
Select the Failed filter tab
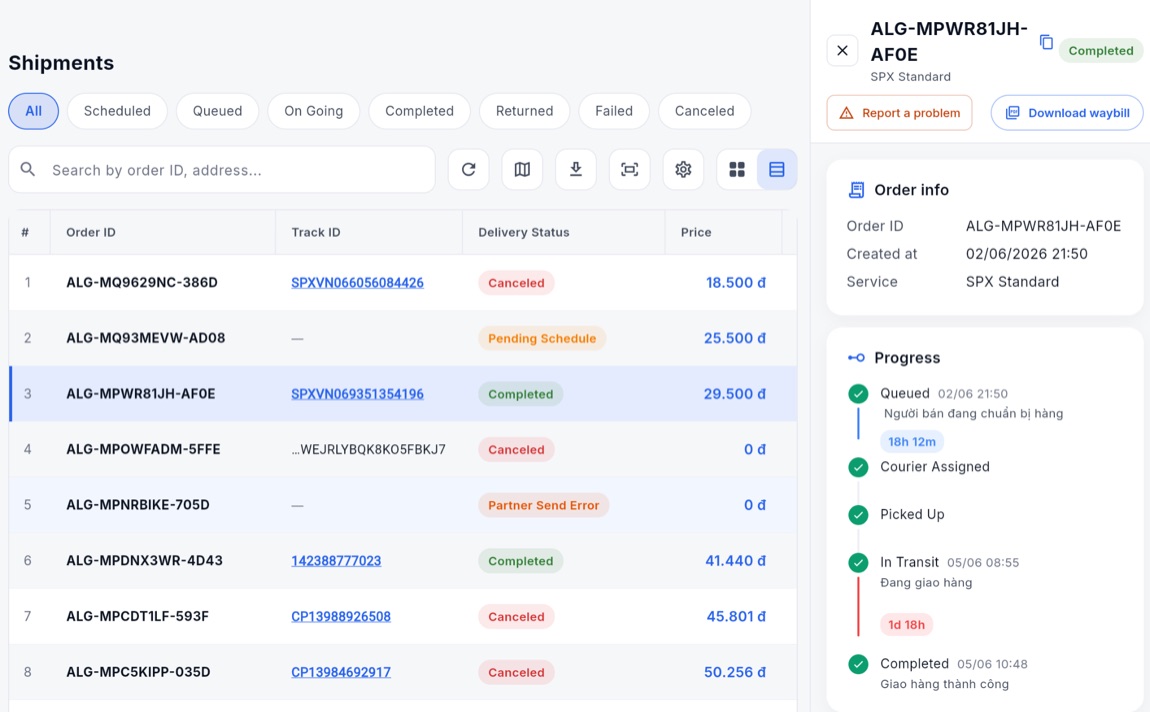click(x=614, y=111)
